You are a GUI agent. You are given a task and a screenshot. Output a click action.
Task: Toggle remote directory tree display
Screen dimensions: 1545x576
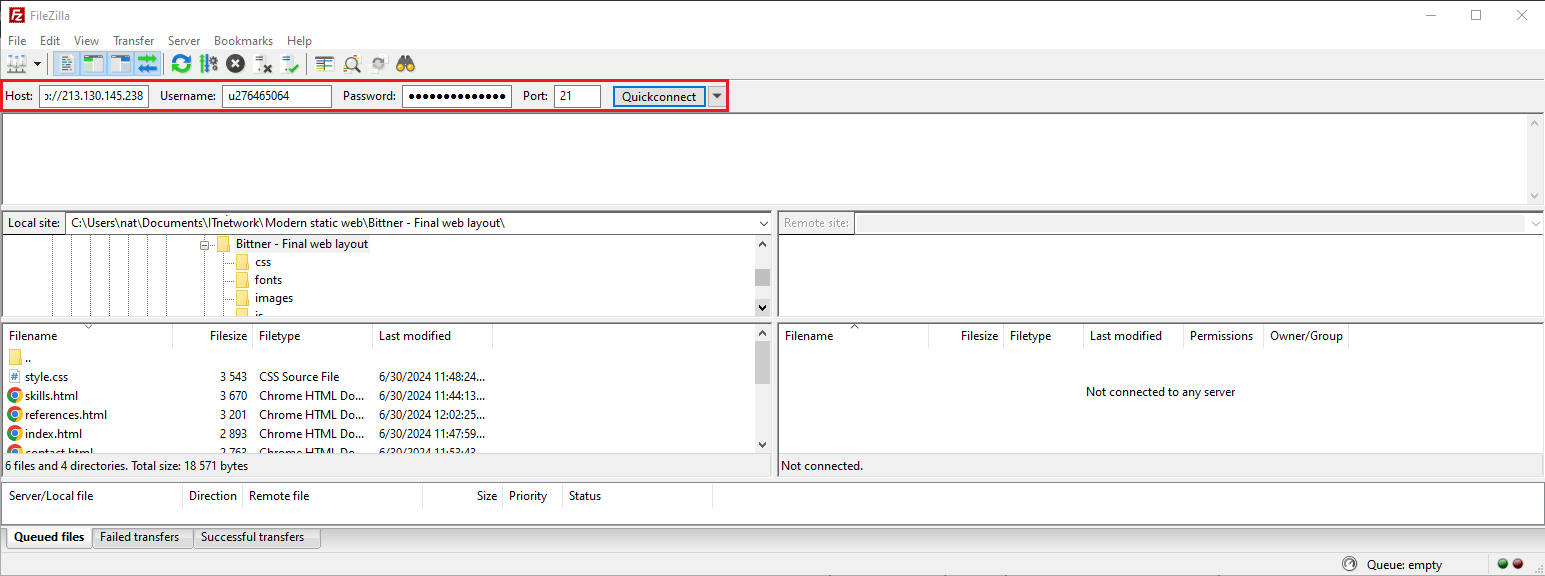point(120,64)
